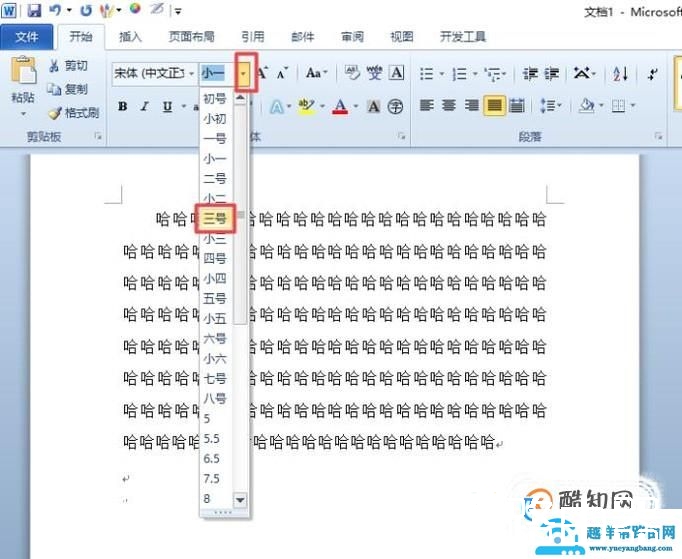The height and width of the screenshot is (559, 682).
Task: Click the Increase Indent icon
Action: click(552, 74)
